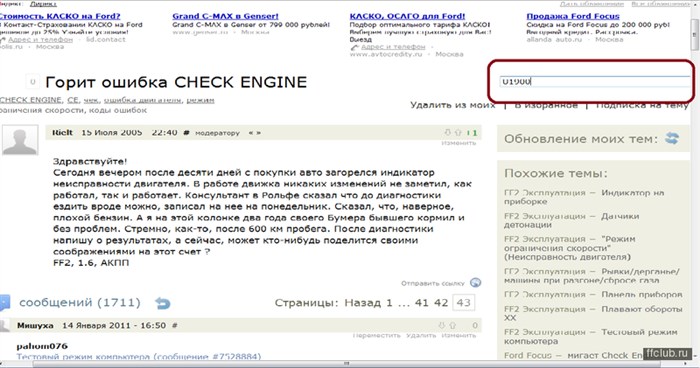Go to page 1 in pagination
The image size is (700, 368).
(x=389, y=303)
